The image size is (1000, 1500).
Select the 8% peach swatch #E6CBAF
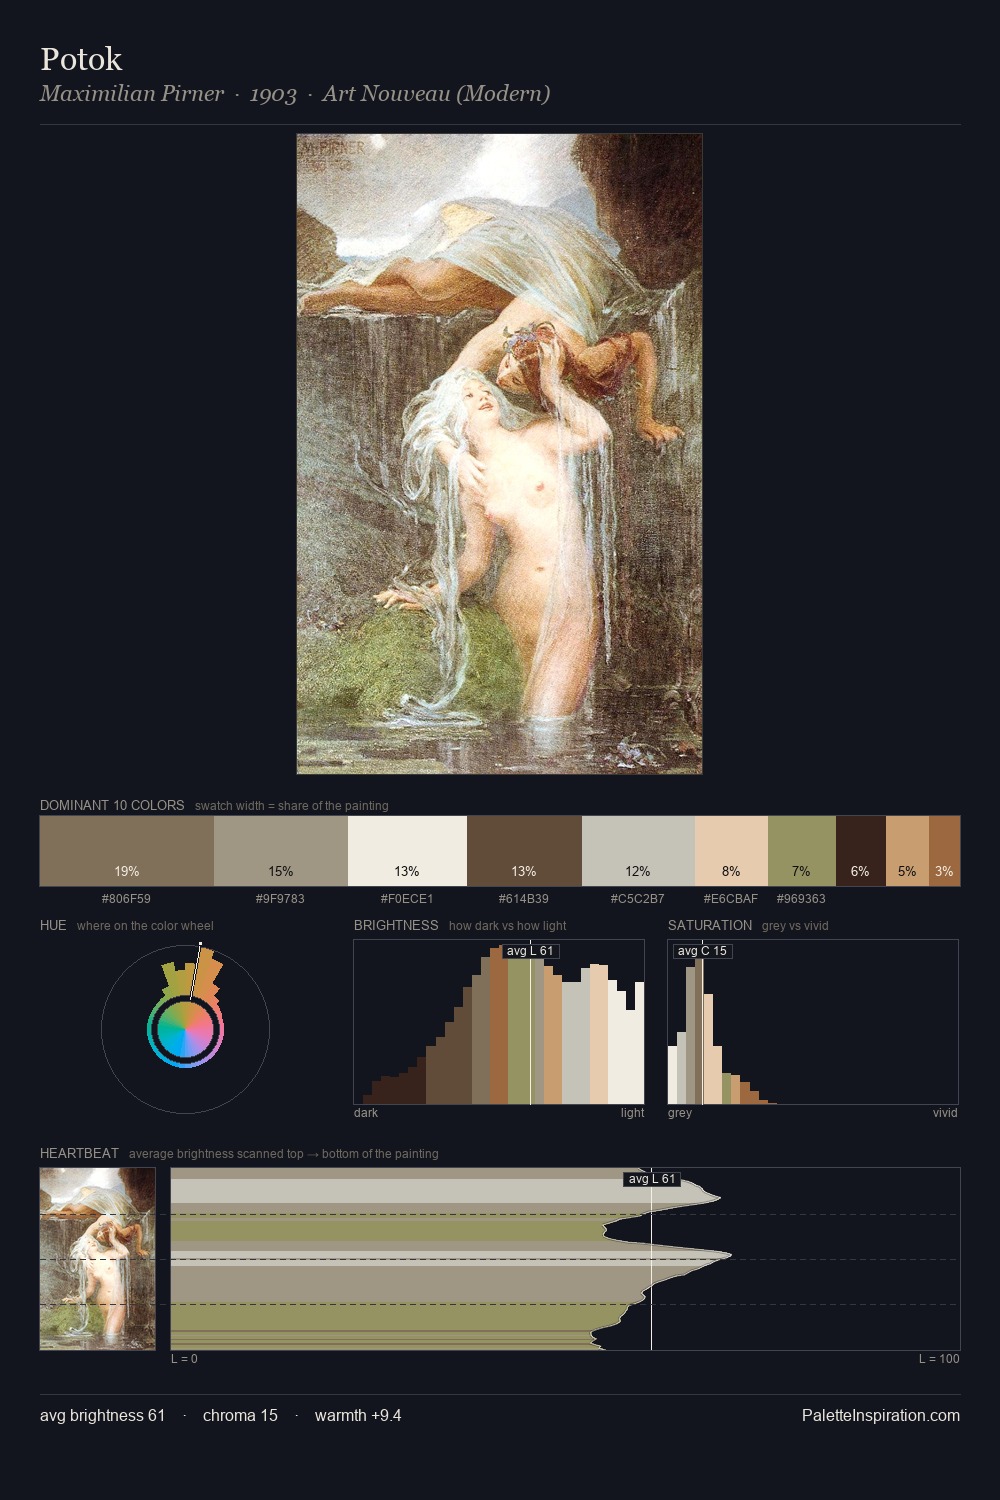[x=731, y=851]
